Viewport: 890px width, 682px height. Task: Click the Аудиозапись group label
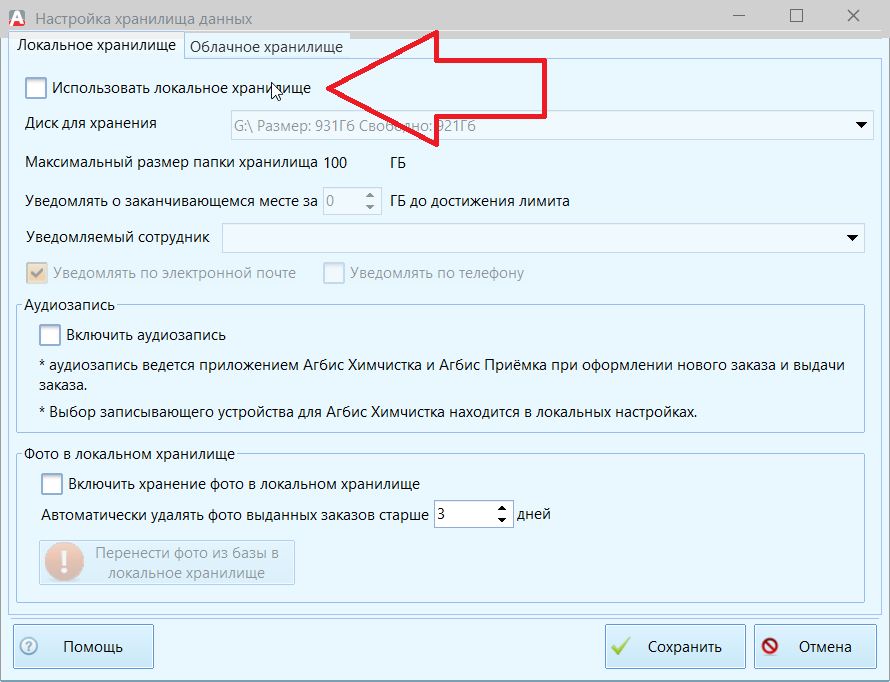pyautogui.click(x=69, y=305)
